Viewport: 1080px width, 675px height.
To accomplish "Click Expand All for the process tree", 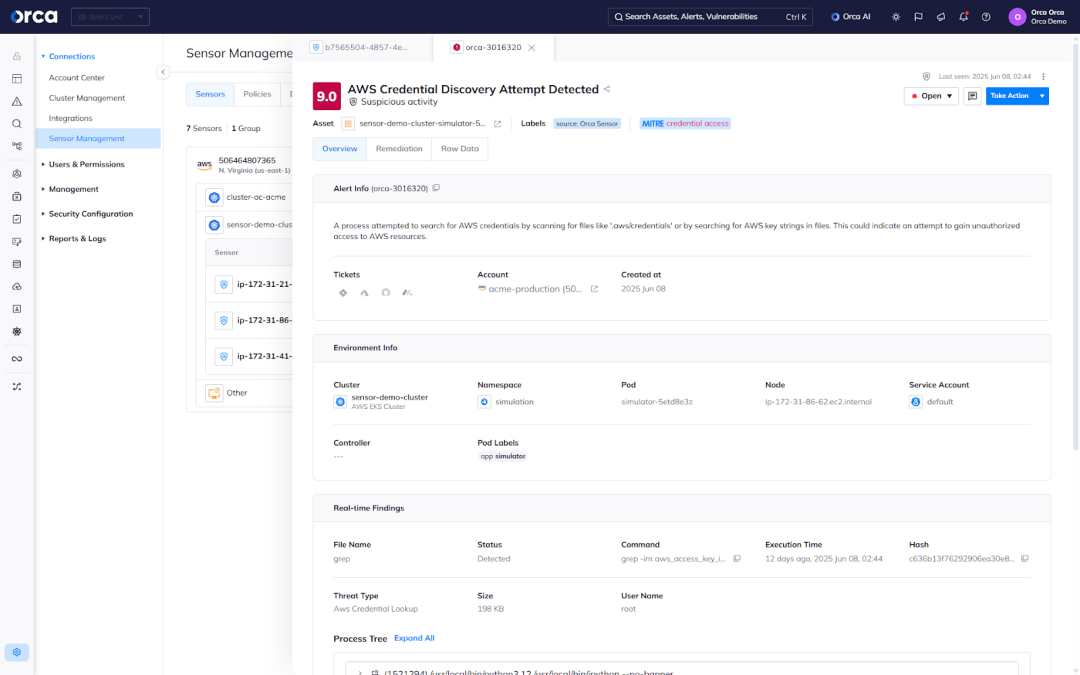I will (414, 638).
